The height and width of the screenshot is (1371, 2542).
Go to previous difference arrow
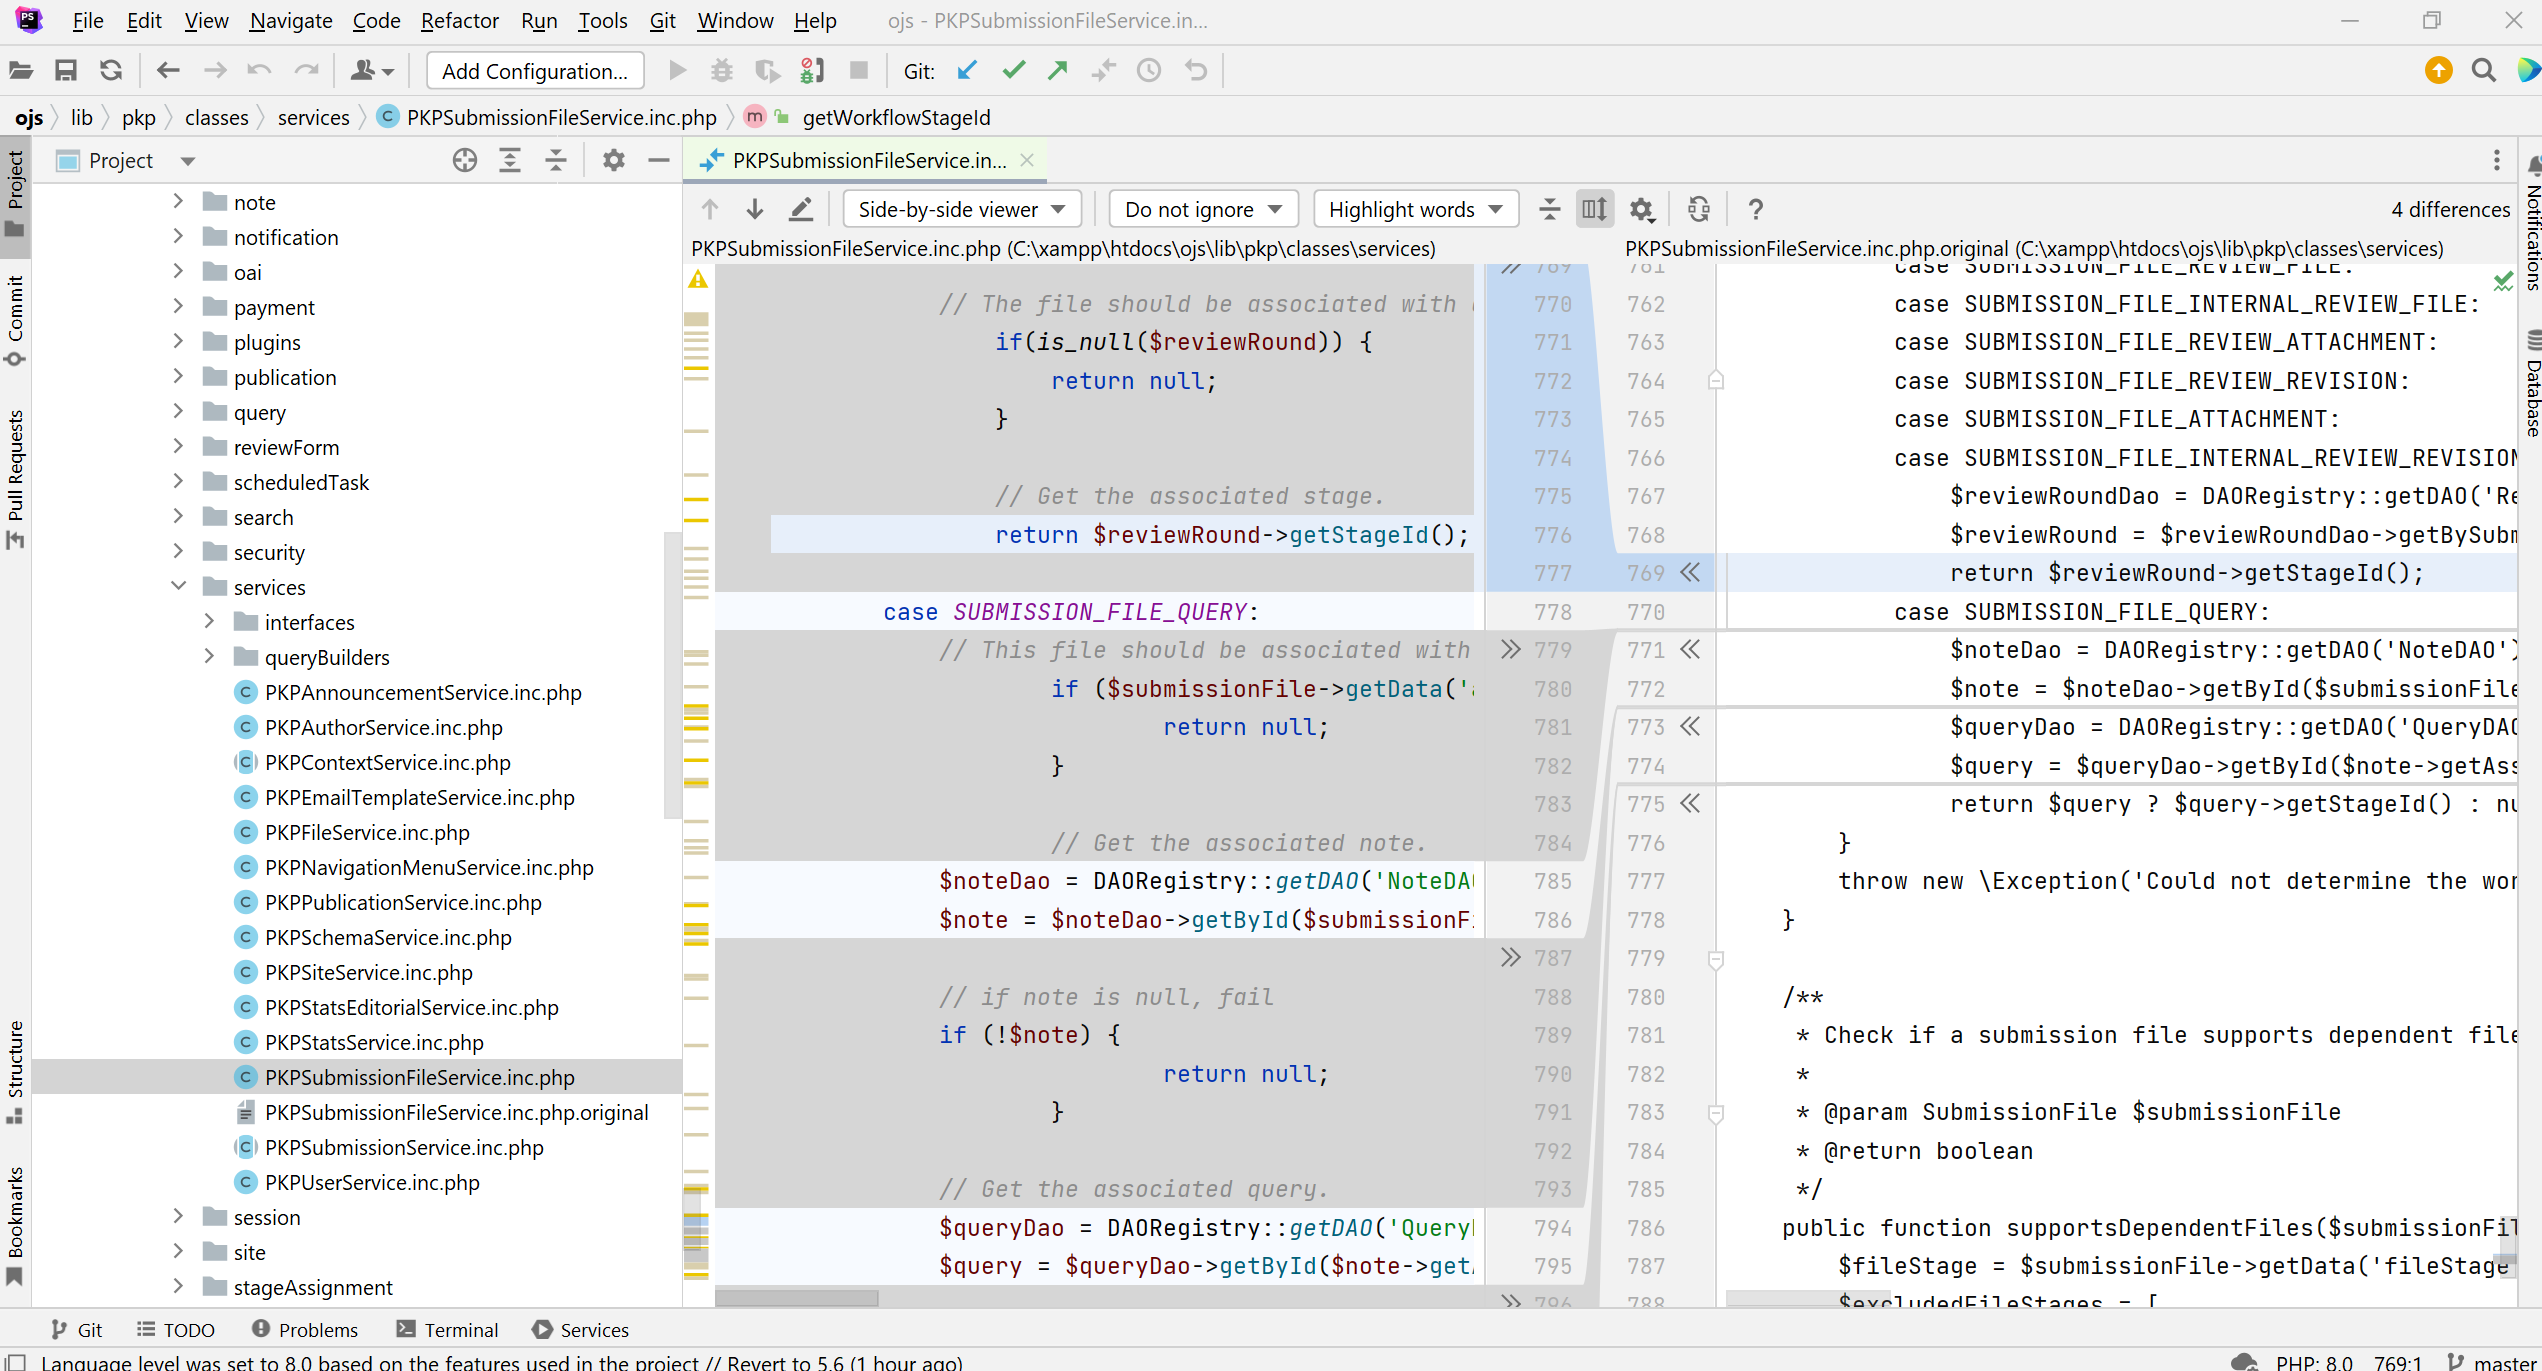click(710, 210)
